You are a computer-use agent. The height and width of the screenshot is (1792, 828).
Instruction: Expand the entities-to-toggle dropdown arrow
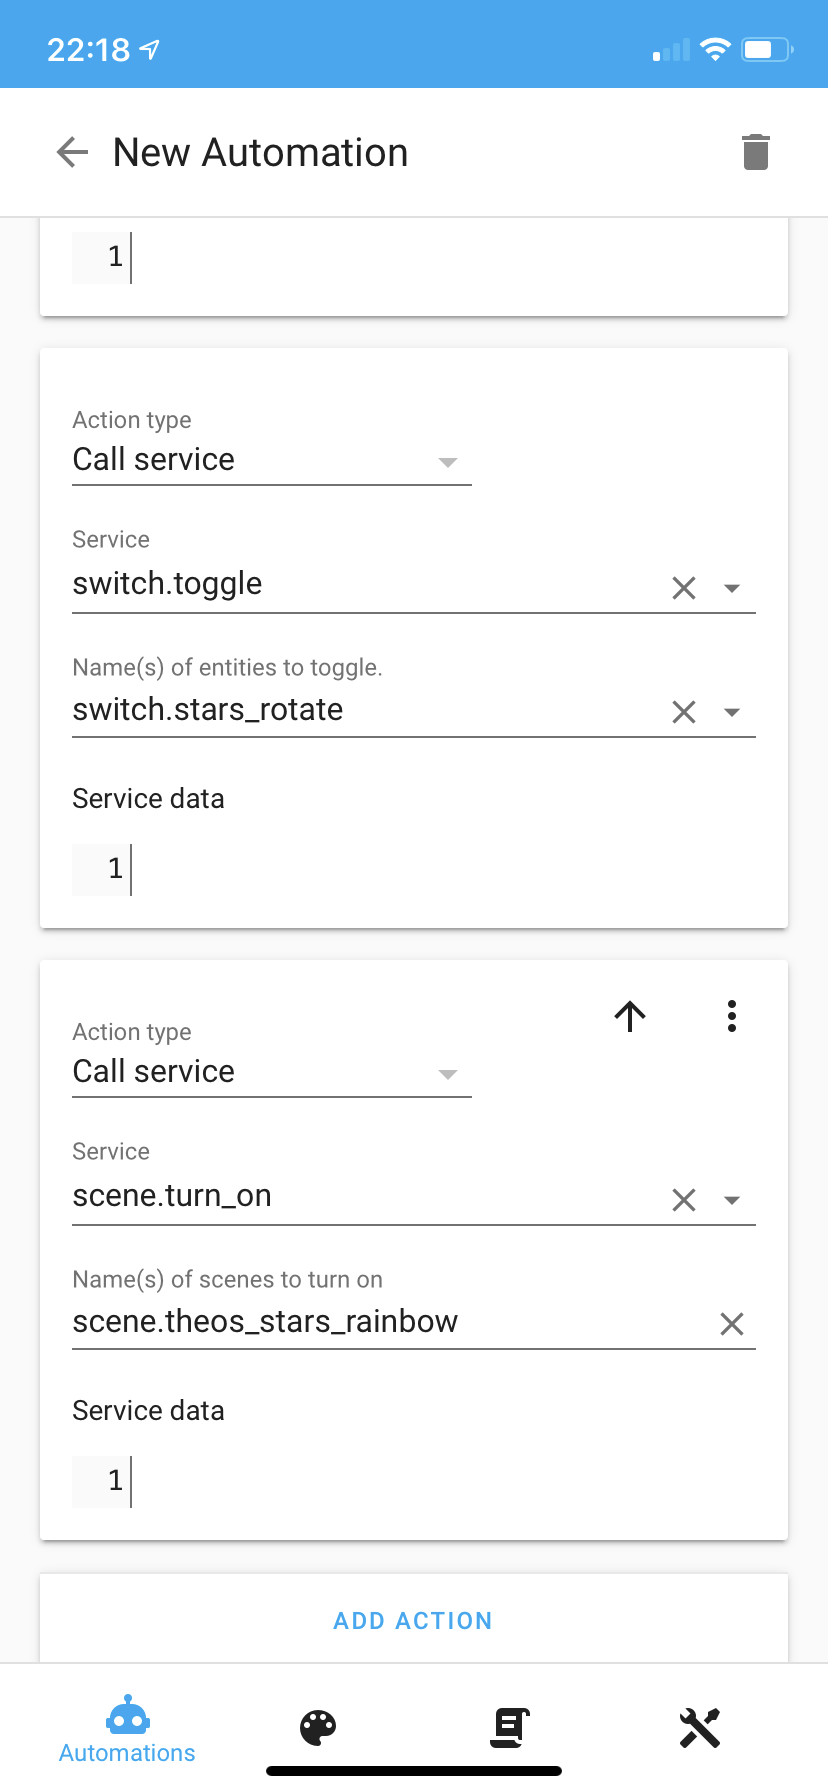click(x=733, y=712)
